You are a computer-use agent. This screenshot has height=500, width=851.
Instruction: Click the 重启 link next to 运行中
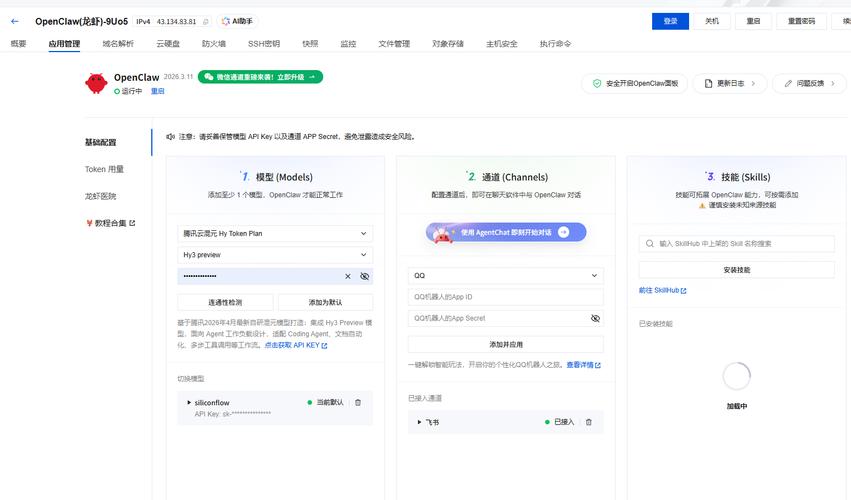[x=157, y=91]
